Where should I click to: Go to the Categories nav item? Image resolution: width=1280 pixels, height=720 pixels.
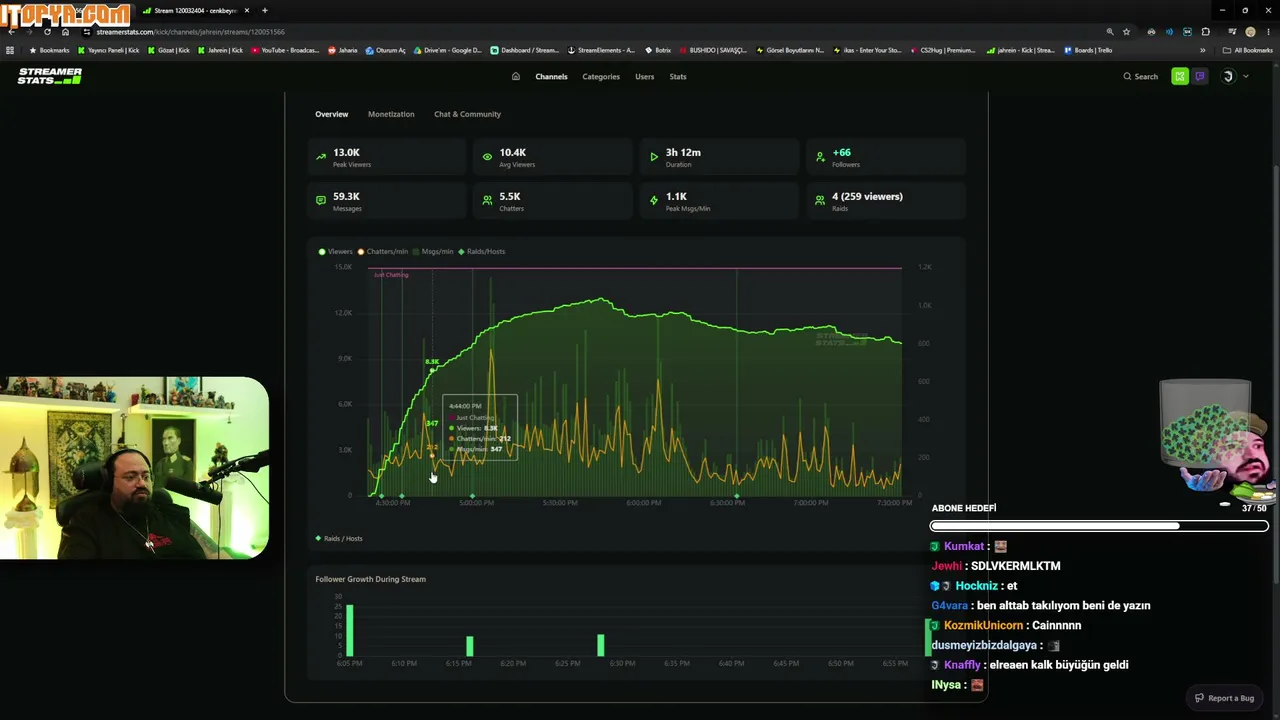[601, 76]
